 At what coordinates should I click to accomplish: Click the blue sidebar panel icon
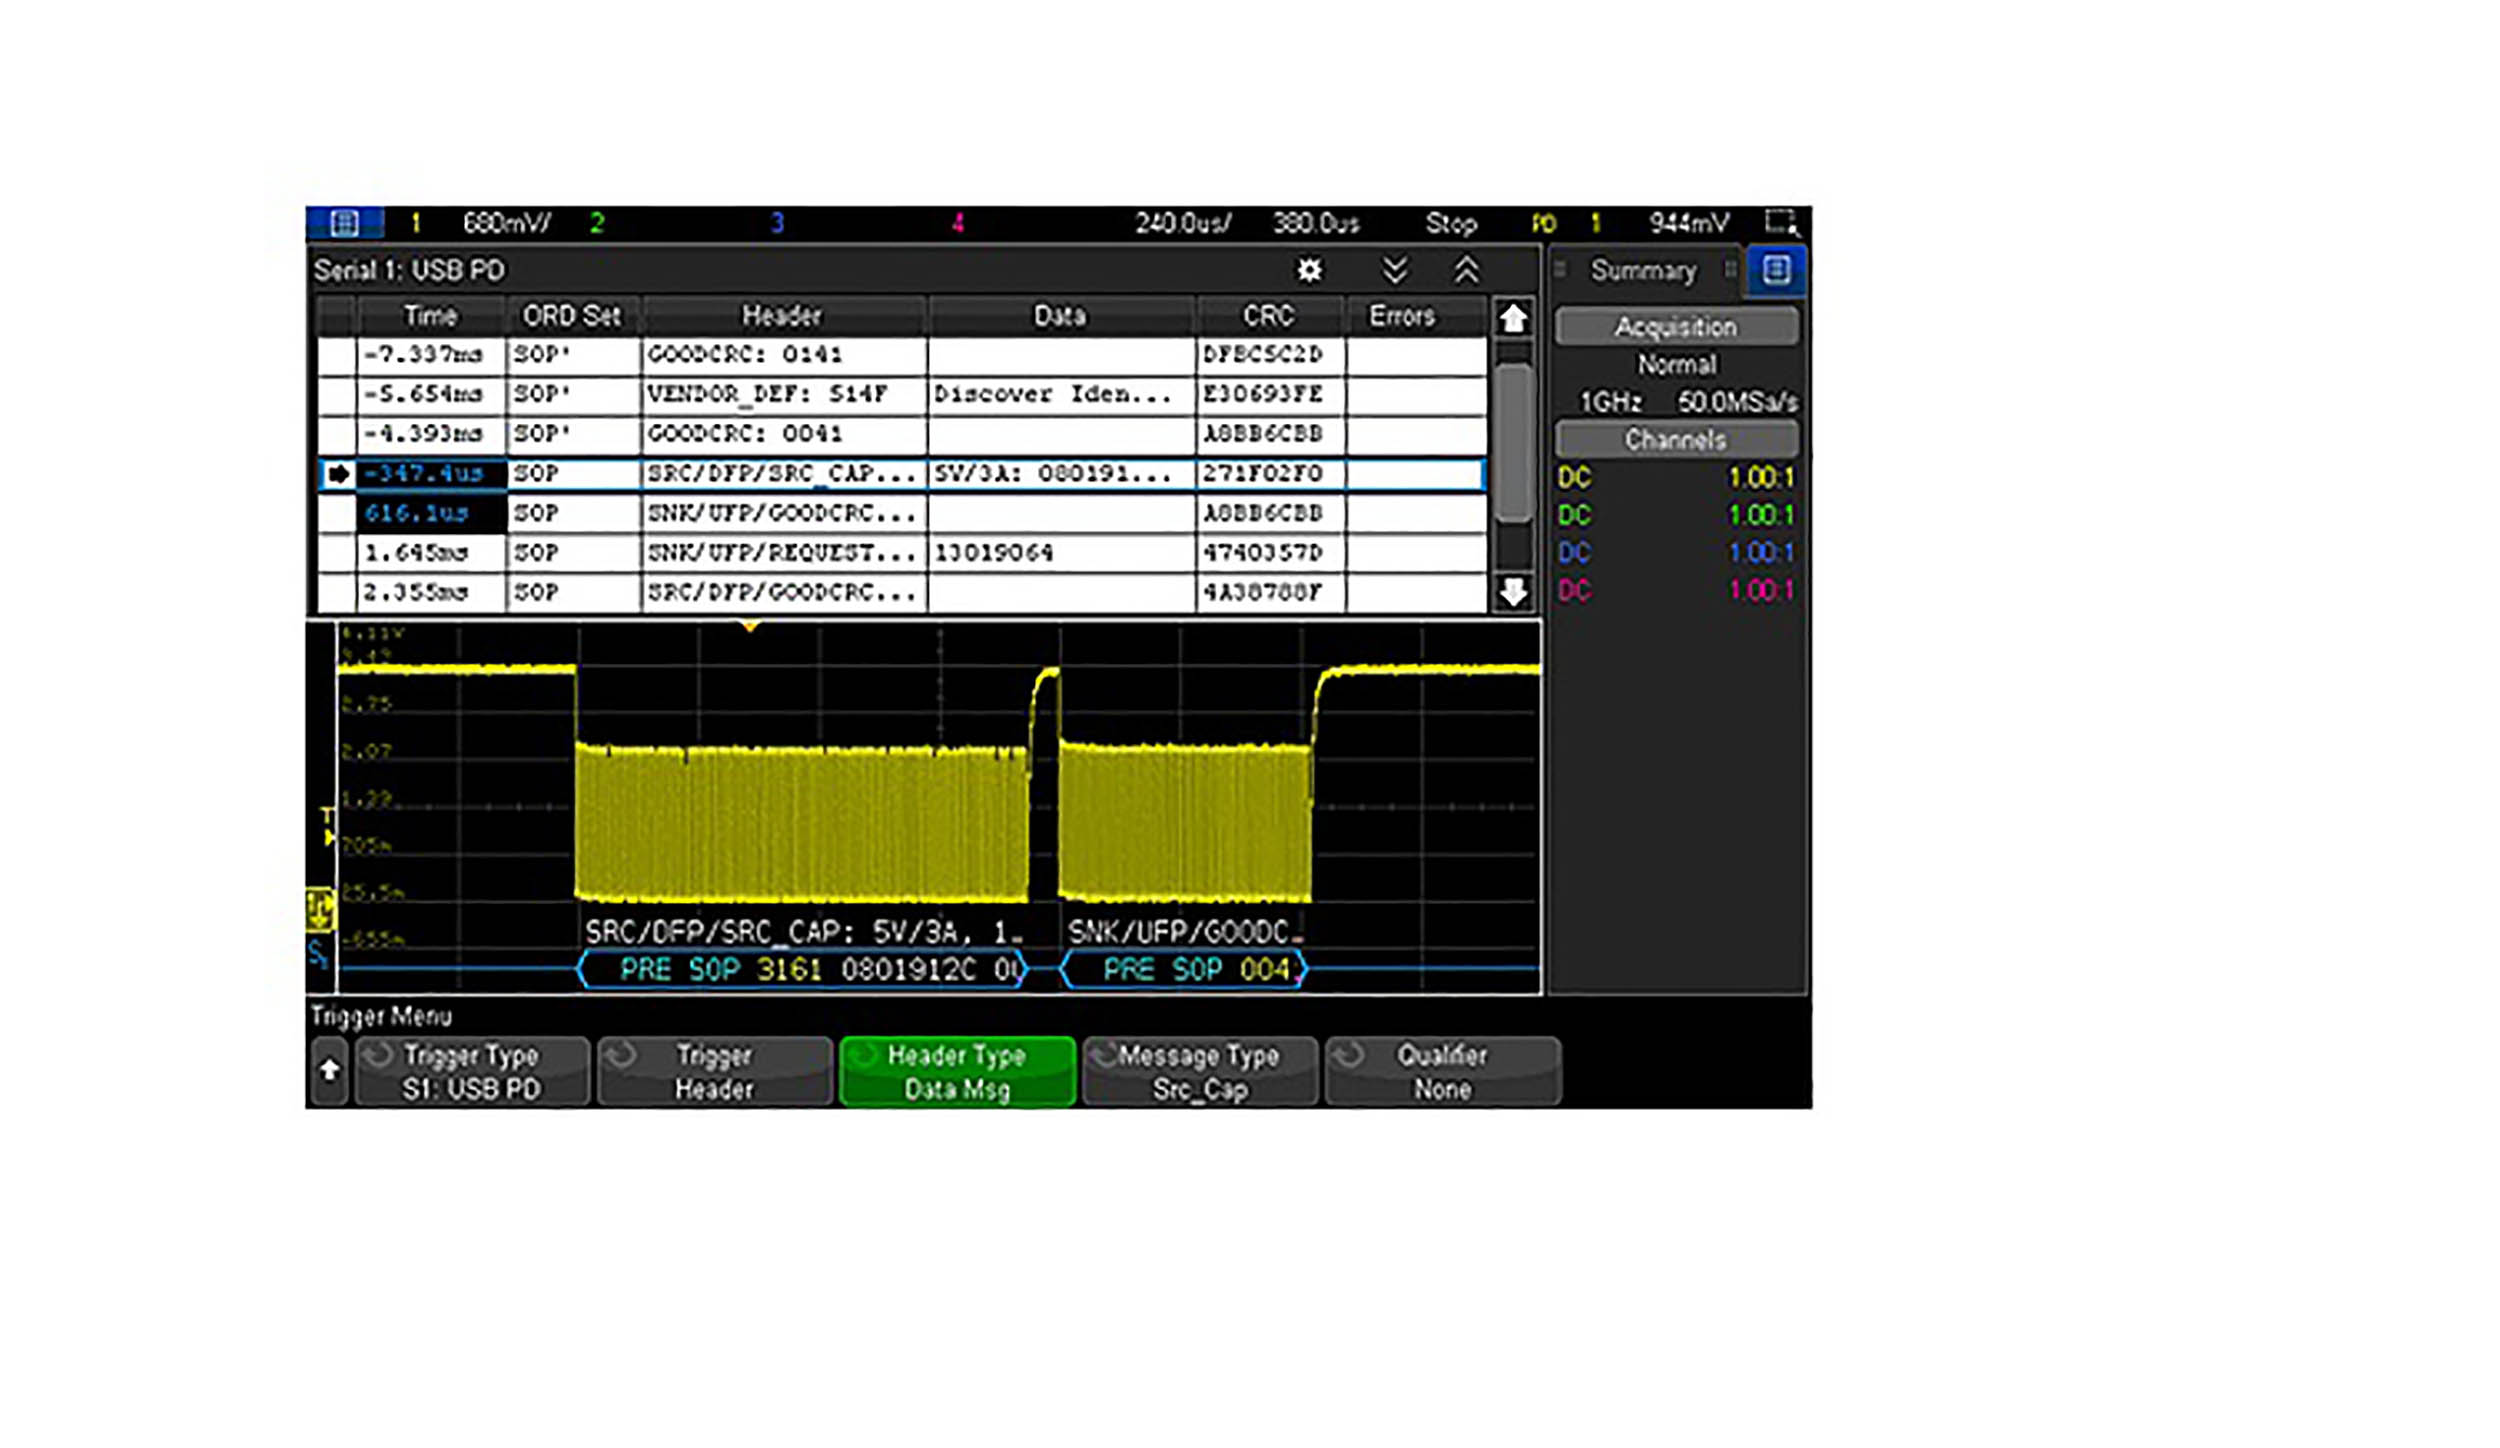click(x=1776, y=270)
